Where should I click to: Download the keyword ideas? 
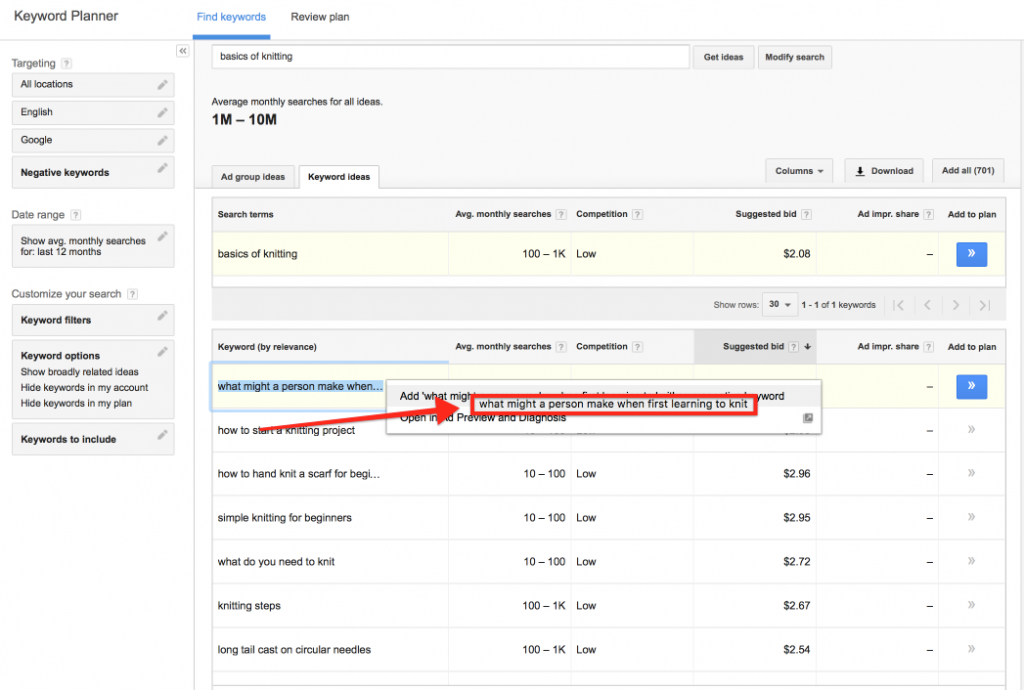(x=884, y=171)
